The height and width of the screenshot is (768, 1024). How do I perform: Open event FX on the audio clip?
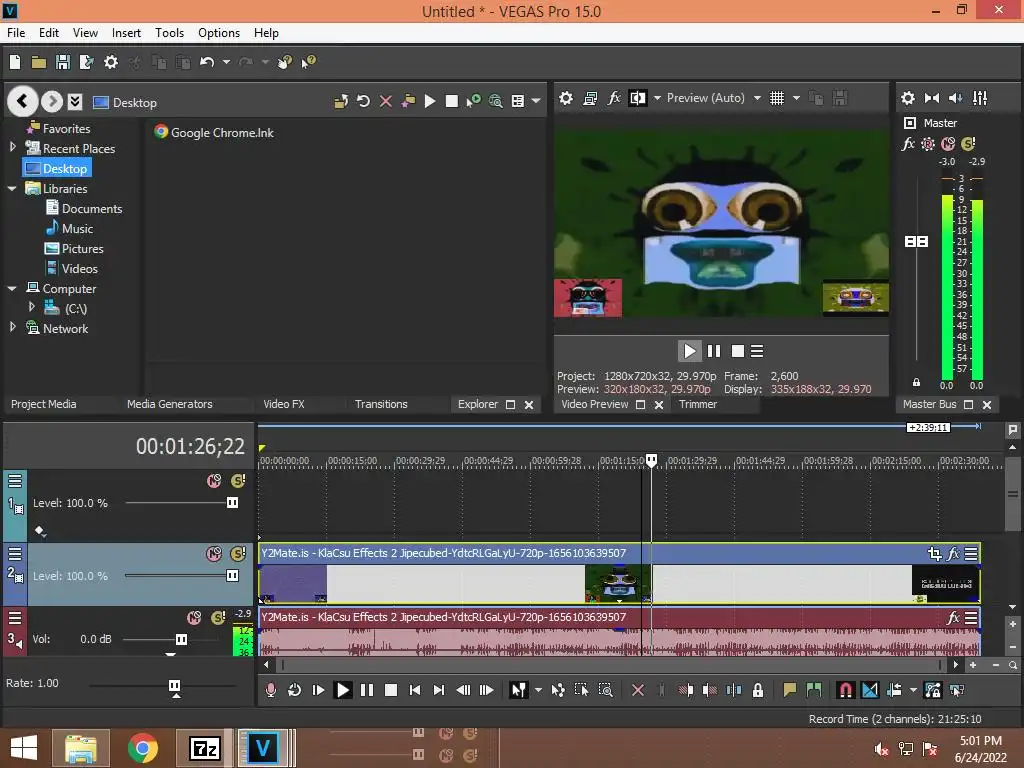pos(953,617)
